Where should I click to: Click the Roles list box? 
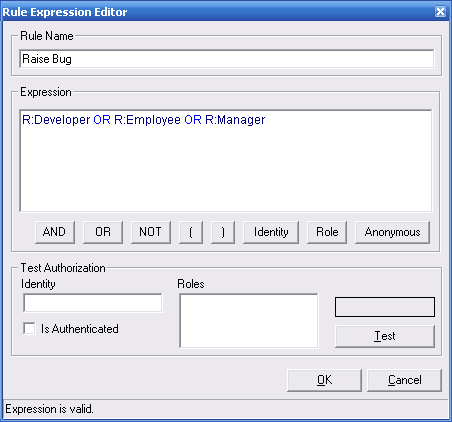coord(249,321)
